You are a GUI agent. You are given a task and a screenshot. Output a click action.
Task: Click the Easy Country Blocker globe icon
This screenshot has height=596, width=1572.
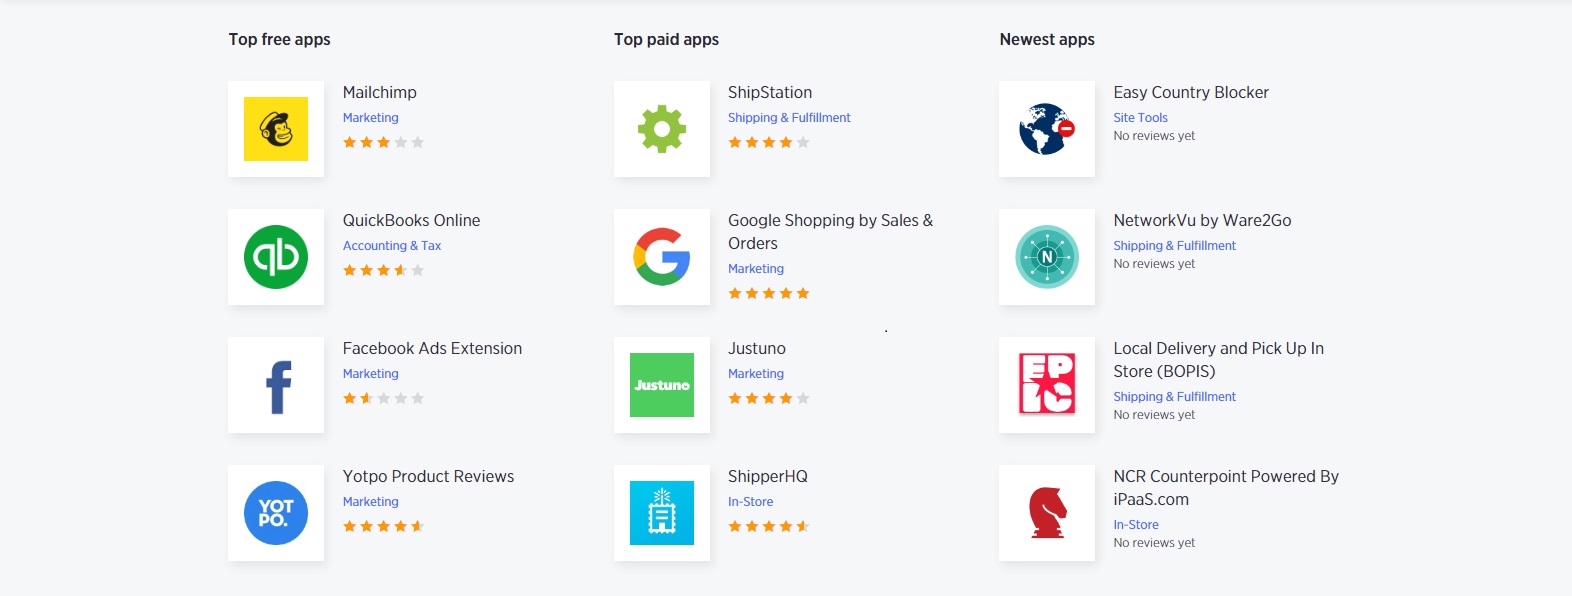coord(1047,129)
